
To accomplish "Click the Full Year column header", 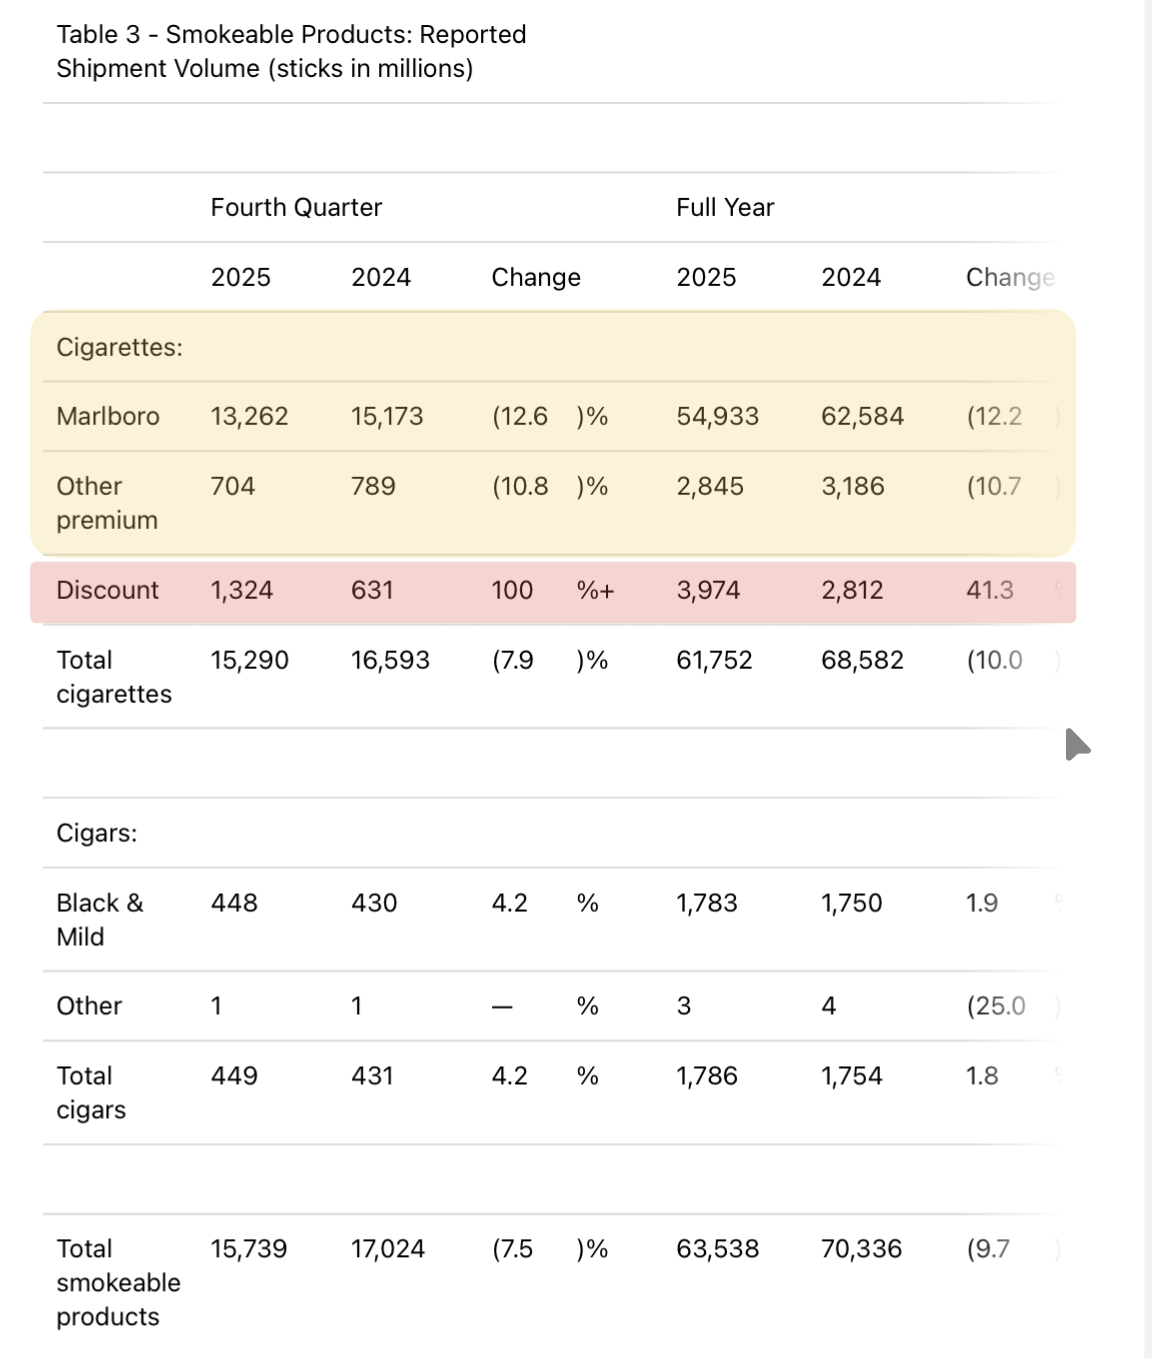I will tap(725, 207).
